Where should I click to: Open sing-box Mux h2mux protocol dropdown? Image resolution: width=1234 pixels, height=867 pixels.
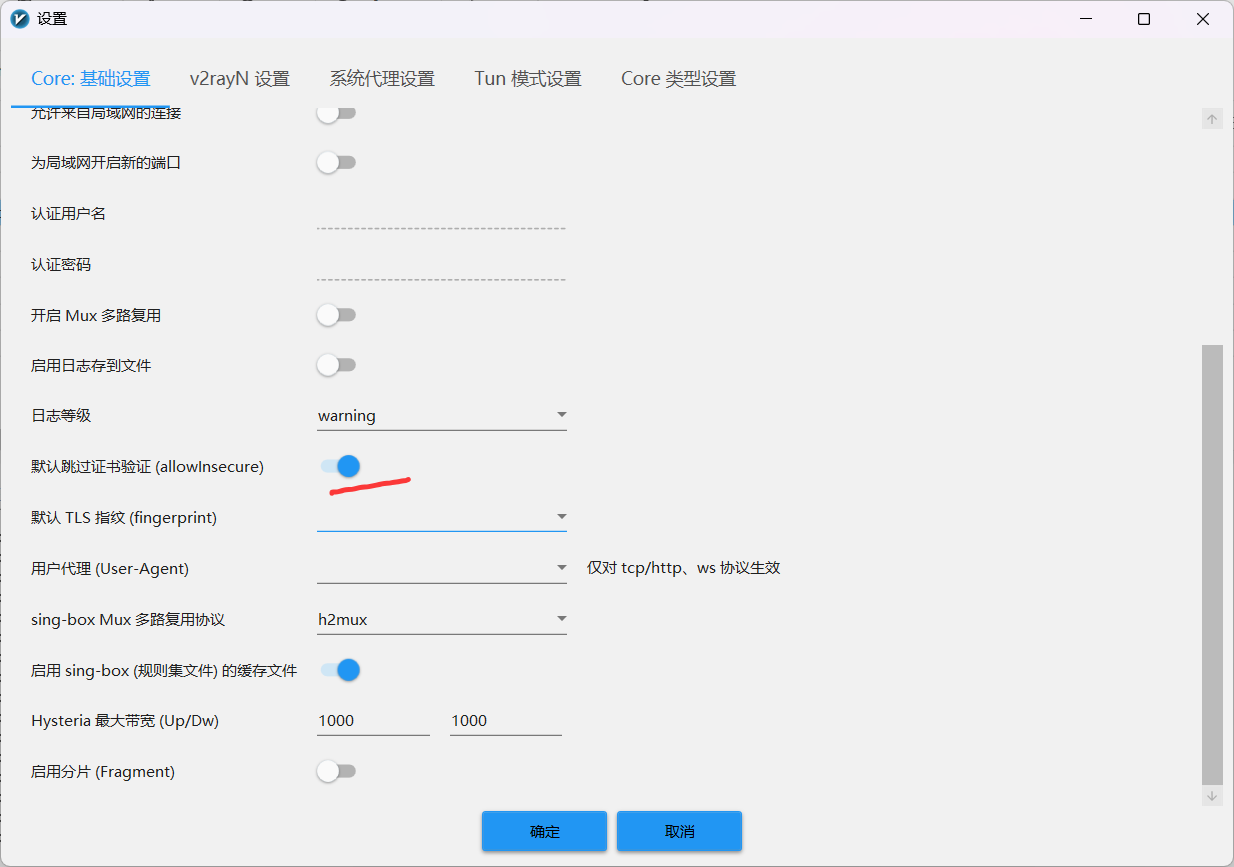pos(442,619)
